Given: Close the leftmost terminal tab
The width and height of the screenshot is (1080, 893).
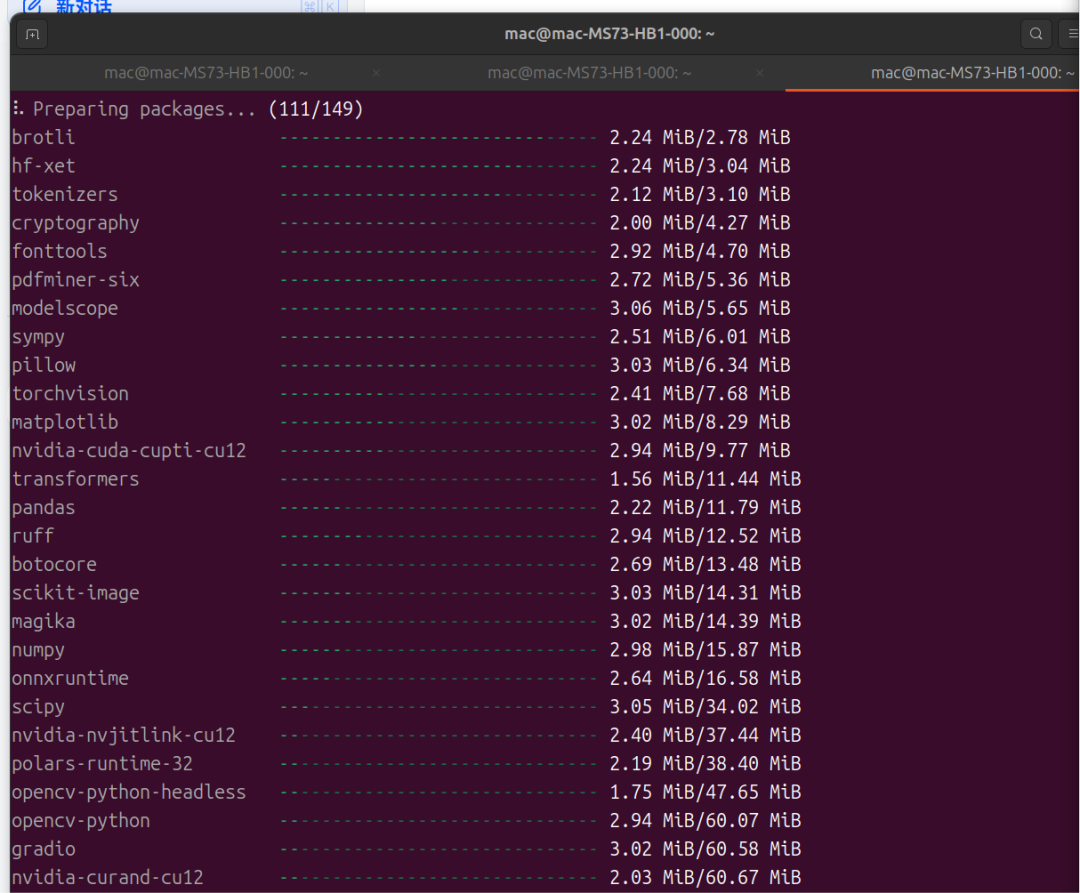Looking at the screenshot, I should pyautogui.click(x=376, y=73).
